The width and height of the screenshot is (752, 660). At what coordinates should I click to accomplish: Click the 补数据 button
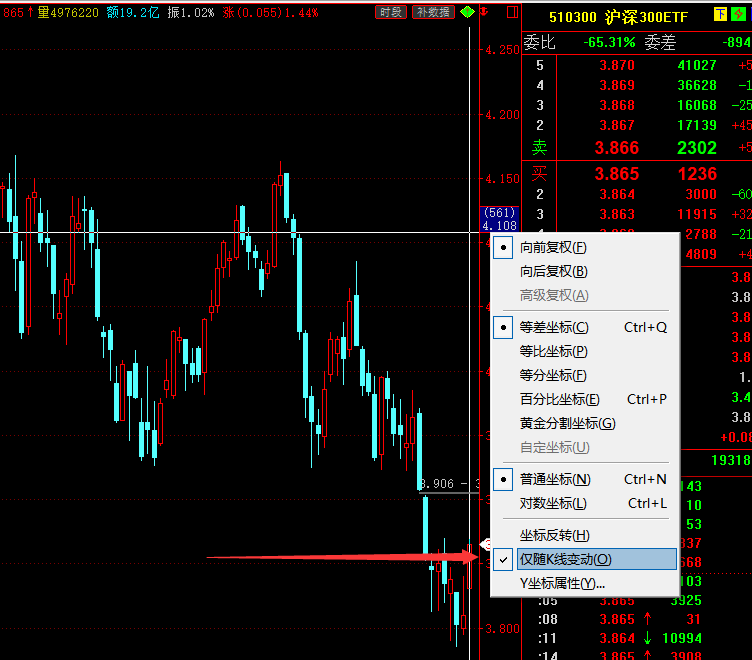[433, 12]
